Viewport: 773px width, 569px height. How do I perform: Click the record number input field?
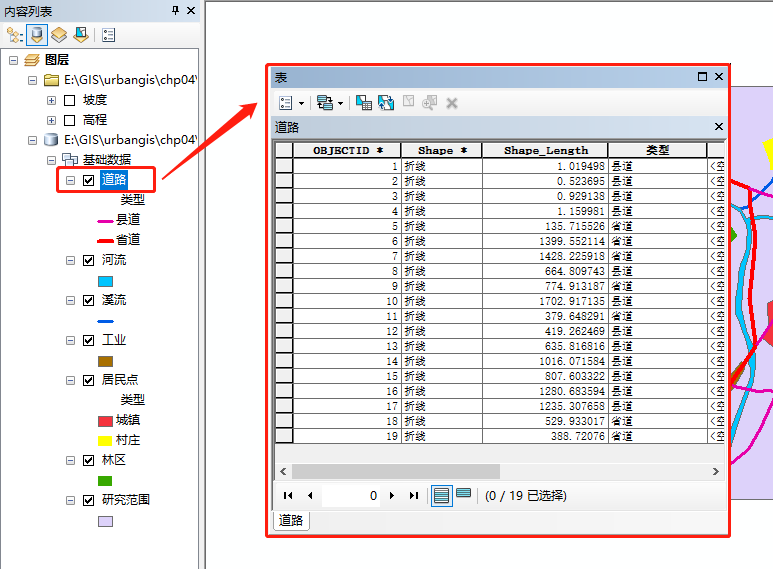(351, 496)
